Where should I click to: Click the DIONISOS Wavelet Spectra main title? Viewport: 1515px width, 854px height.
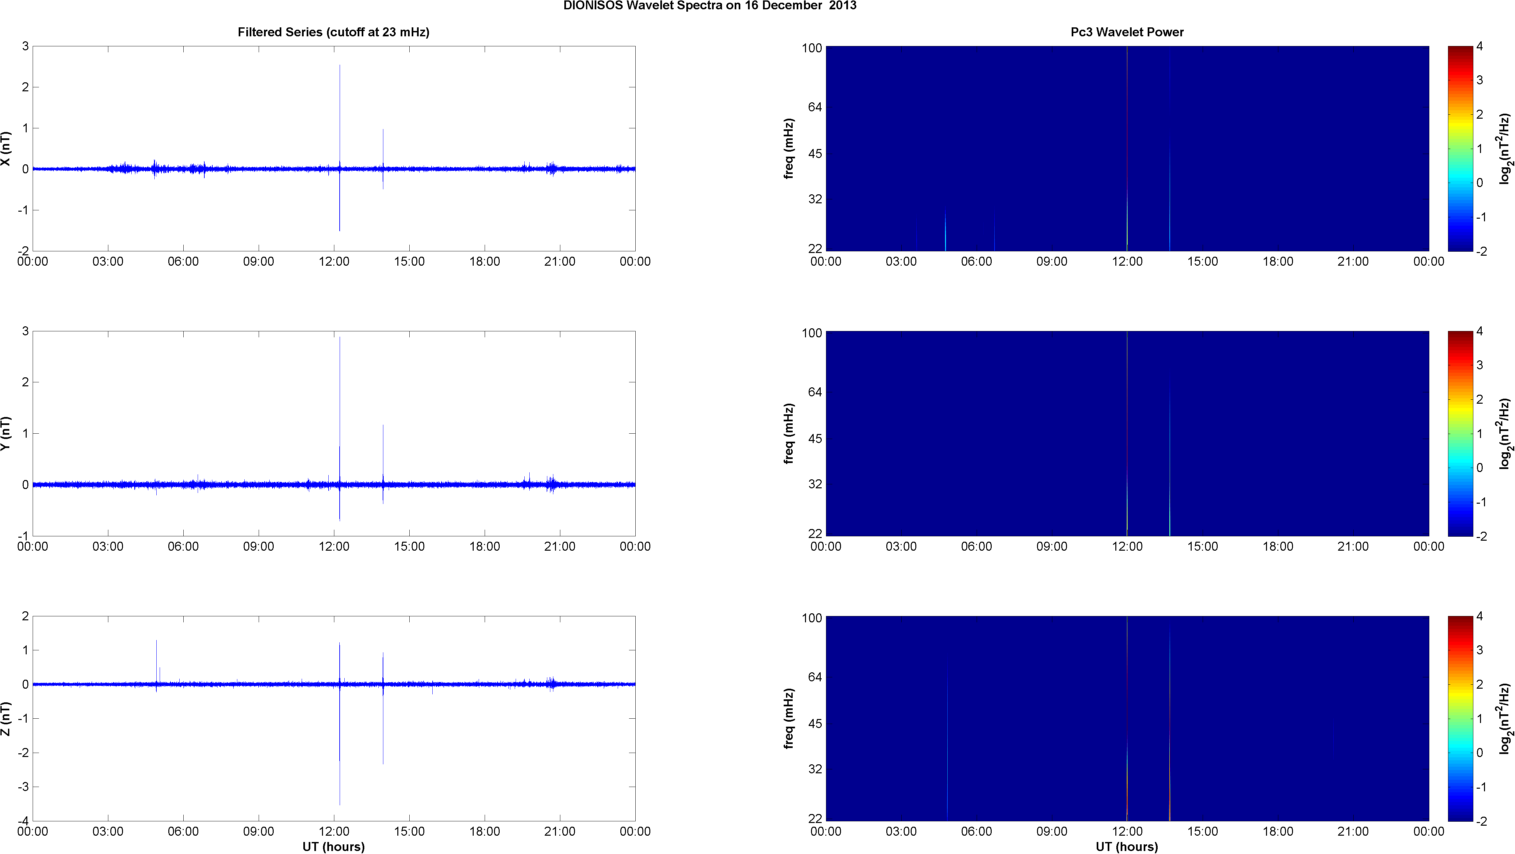(x=709, y=6)
